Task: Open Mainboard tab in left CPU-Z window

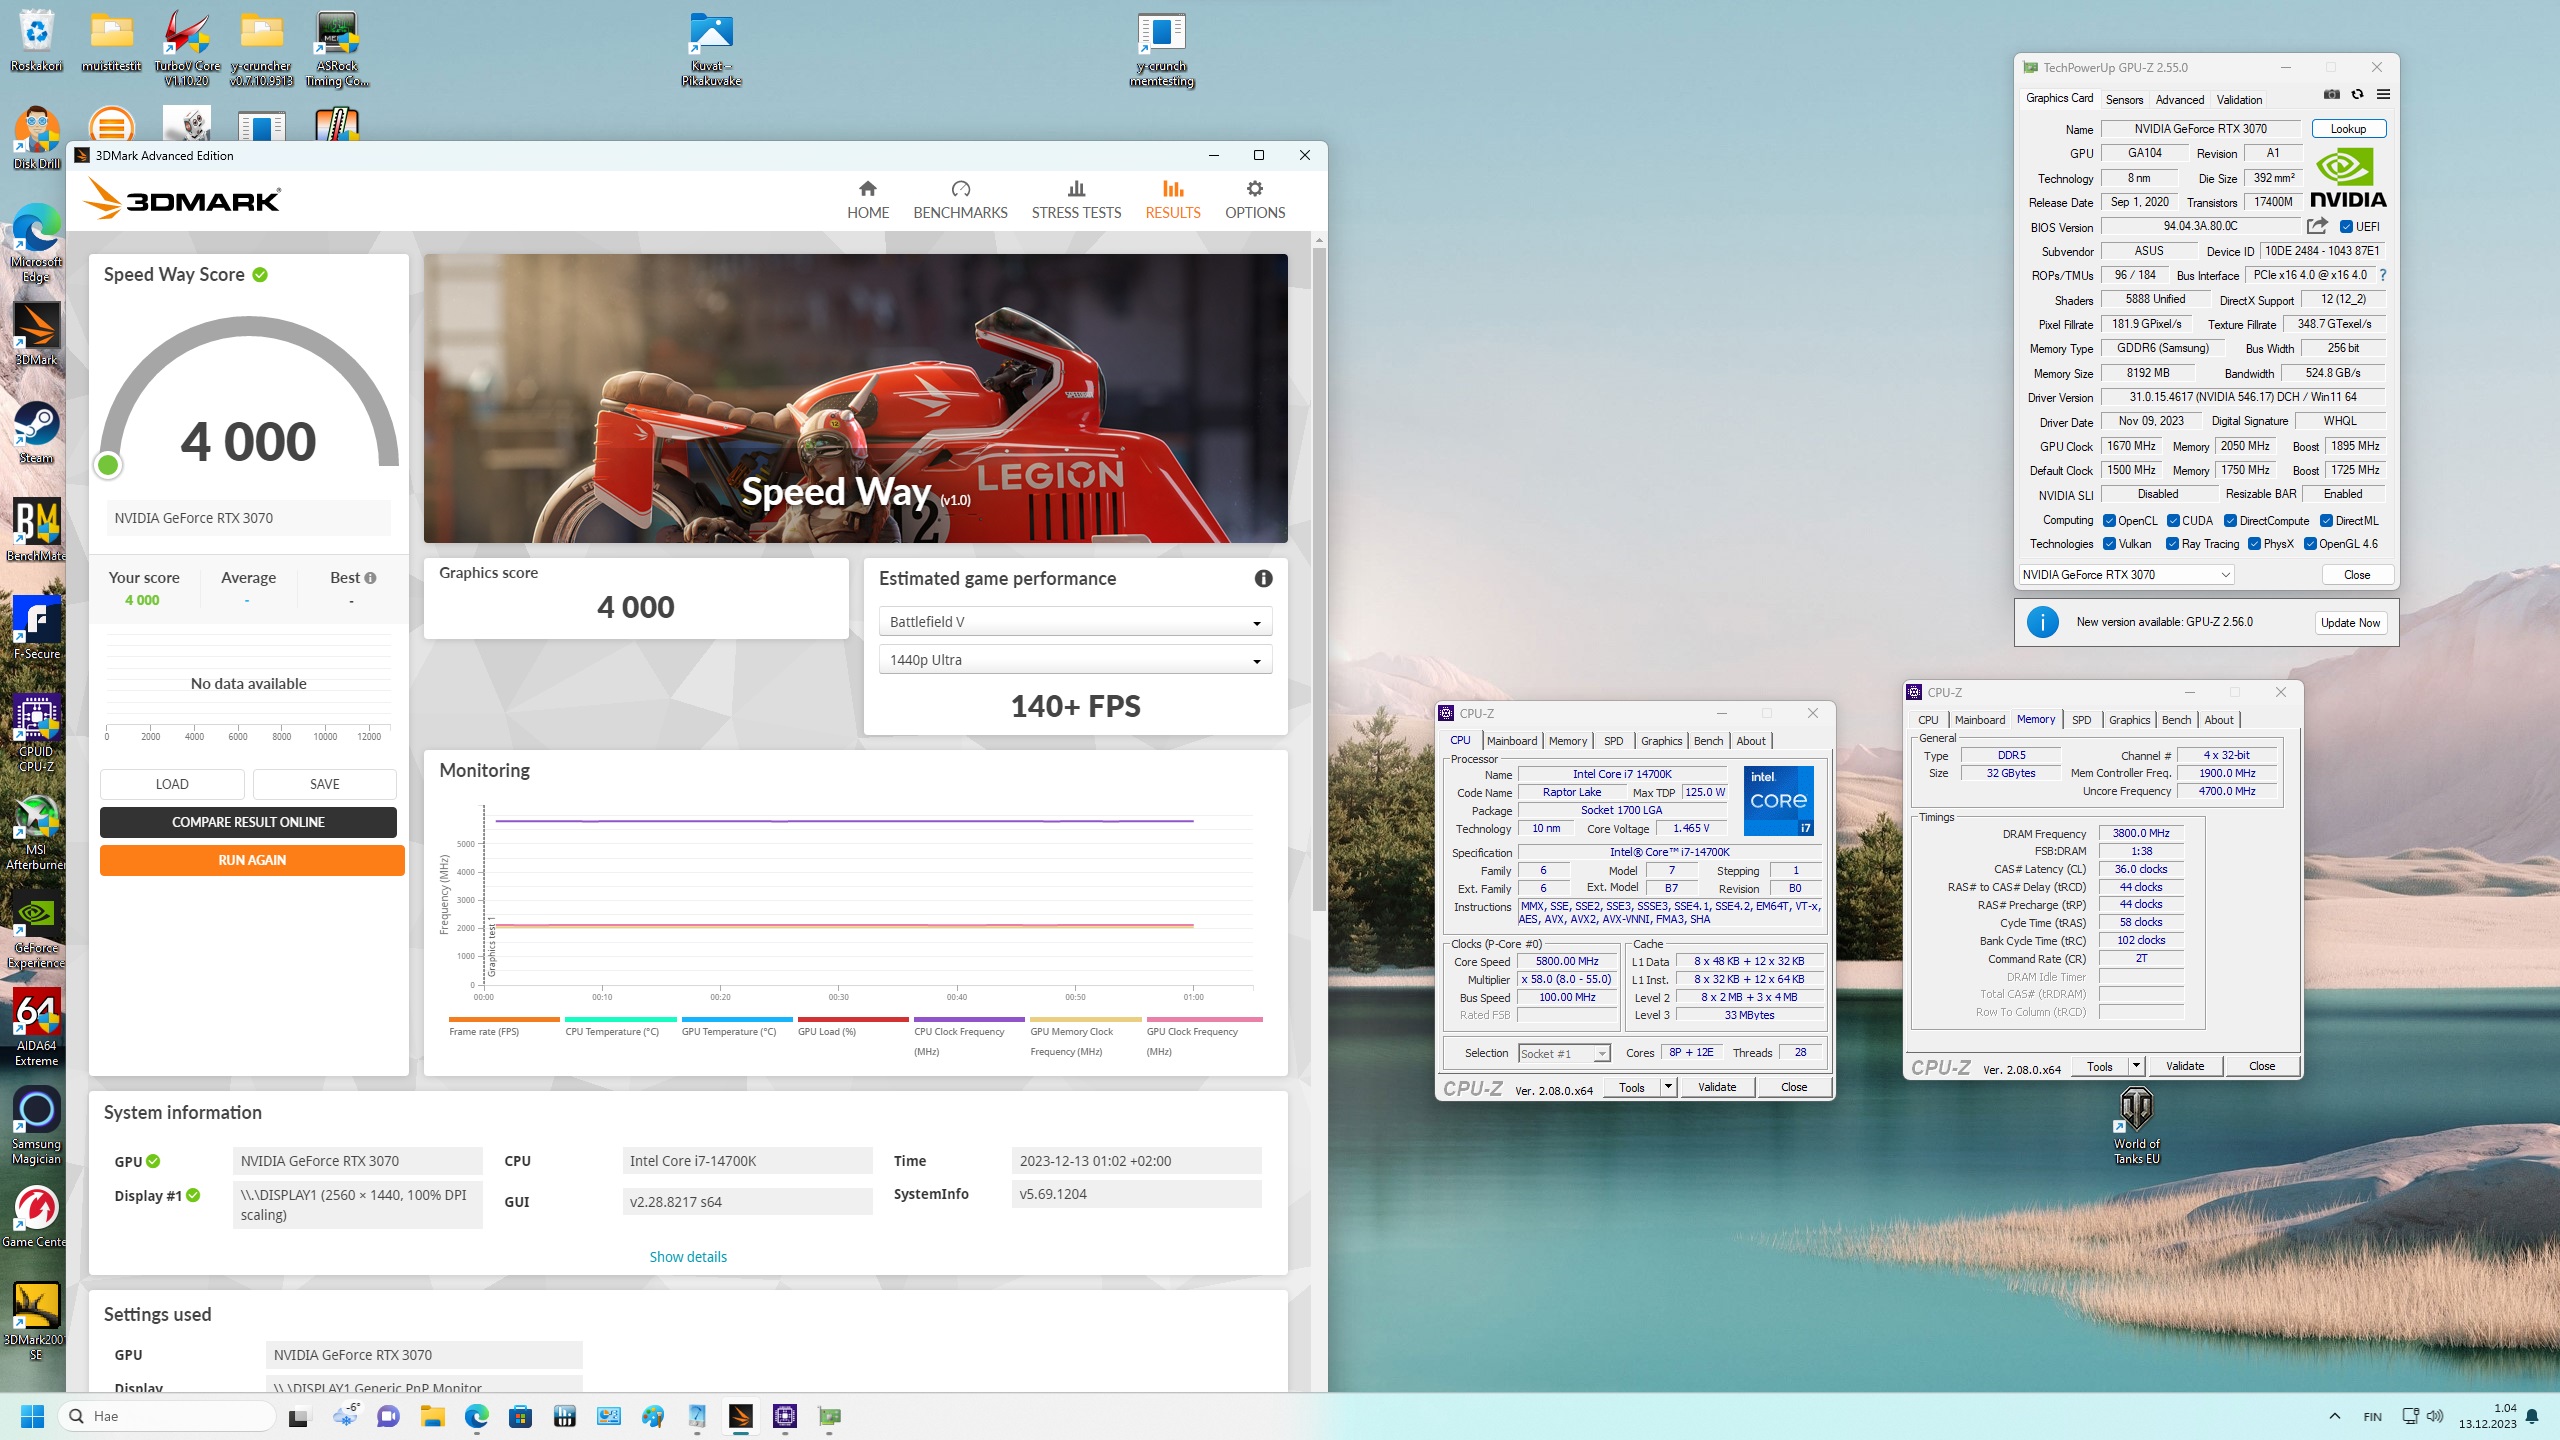Action: coord(1511,741)
